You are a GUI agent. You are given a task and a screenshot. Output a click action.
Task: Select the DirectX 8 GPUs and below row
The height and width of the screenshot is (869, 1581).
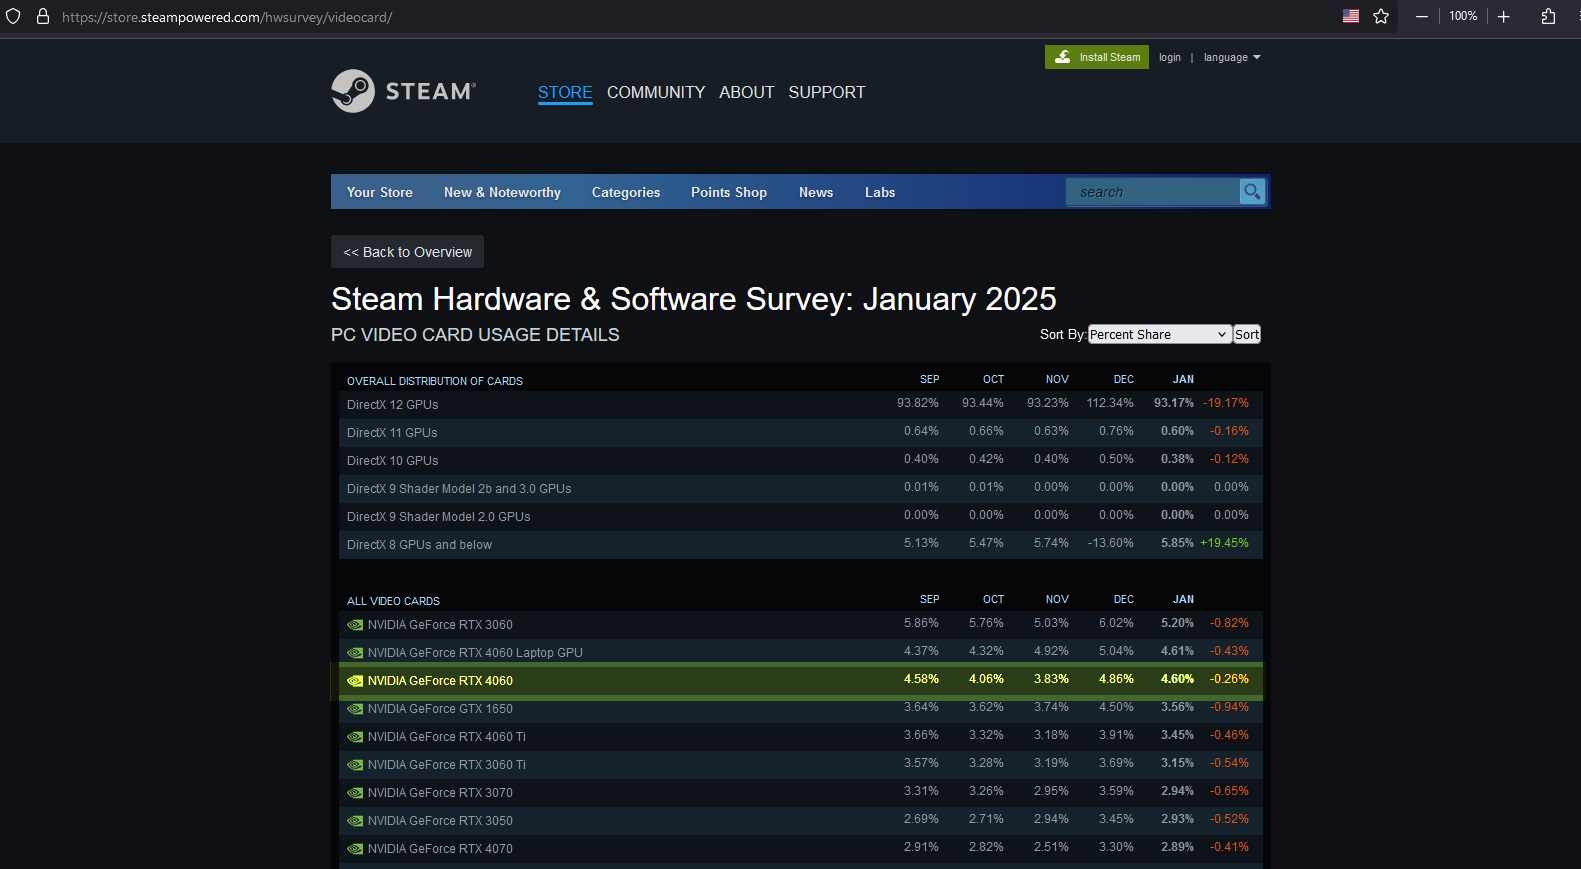coord(420,545)
